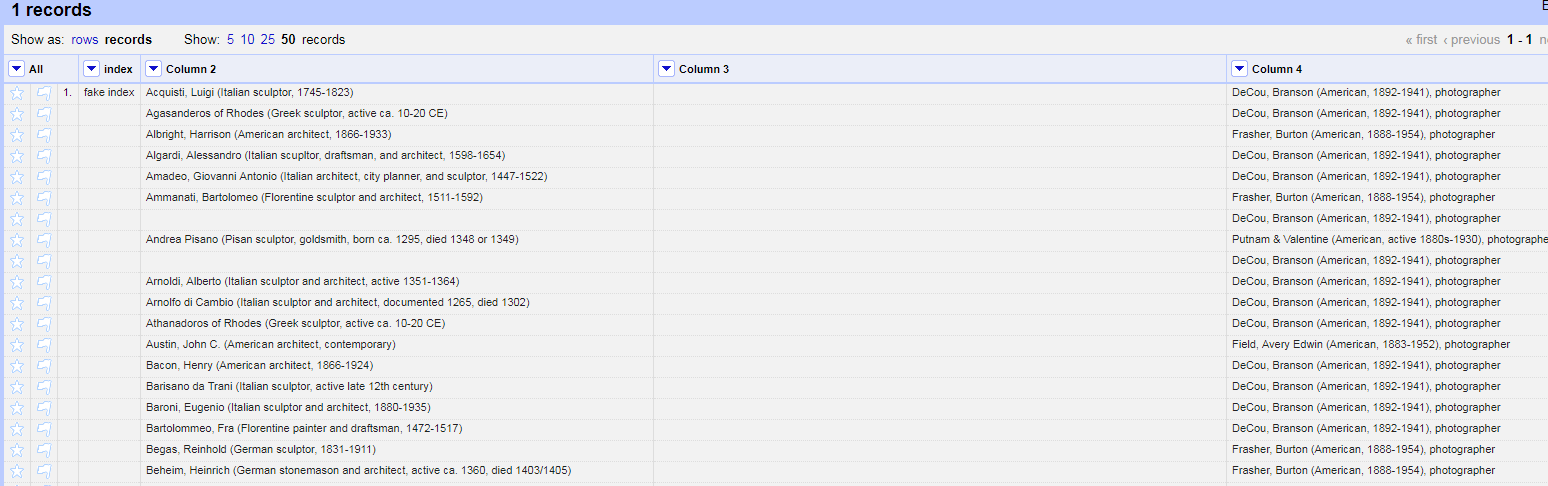Star the Athanadoros of Rhodes row
This screenshot has height=486, width=1548.
click(x=17, y=324)
